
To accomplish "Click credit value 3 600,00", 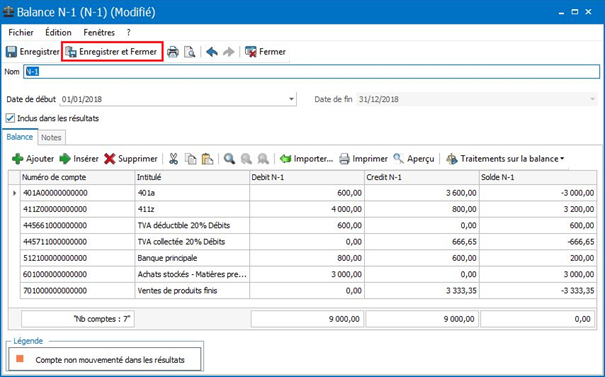I will (x=421, y=193).
